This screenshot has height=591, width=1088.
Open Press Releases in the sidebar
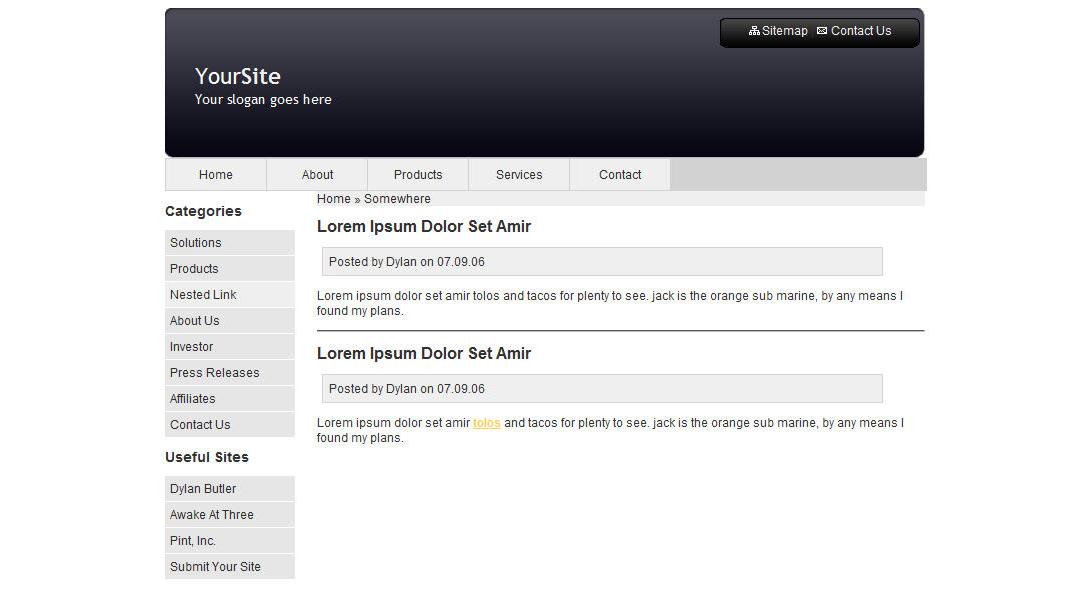click(230, 372)
